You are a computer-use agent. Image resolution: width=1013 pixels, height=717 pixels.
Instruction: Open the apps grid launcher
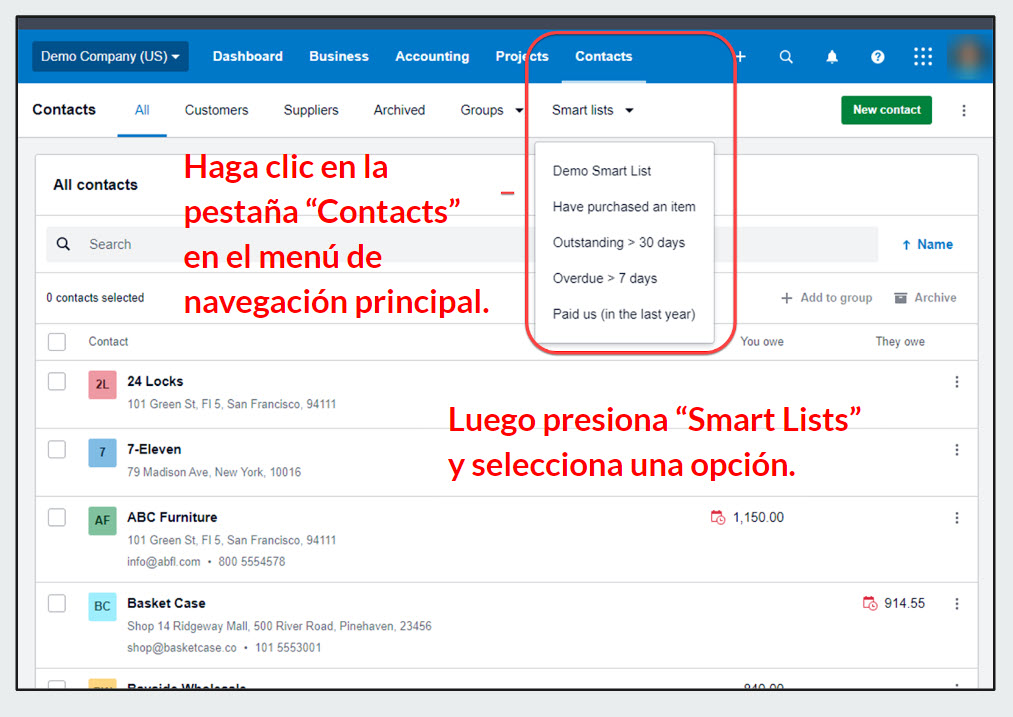(923, 57)
